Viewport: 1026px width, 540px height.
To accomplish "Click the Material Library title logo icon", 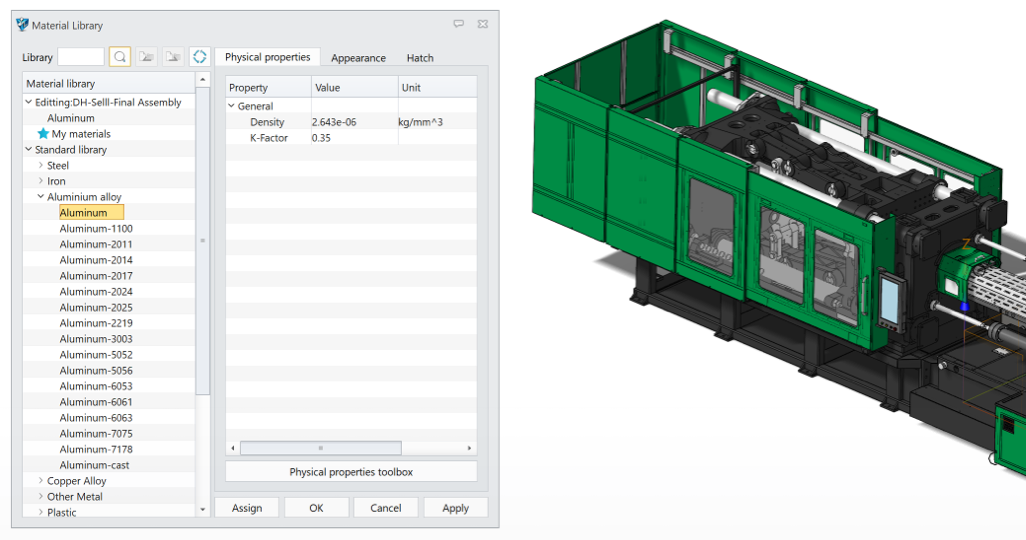I will click(x=23, y=25).
